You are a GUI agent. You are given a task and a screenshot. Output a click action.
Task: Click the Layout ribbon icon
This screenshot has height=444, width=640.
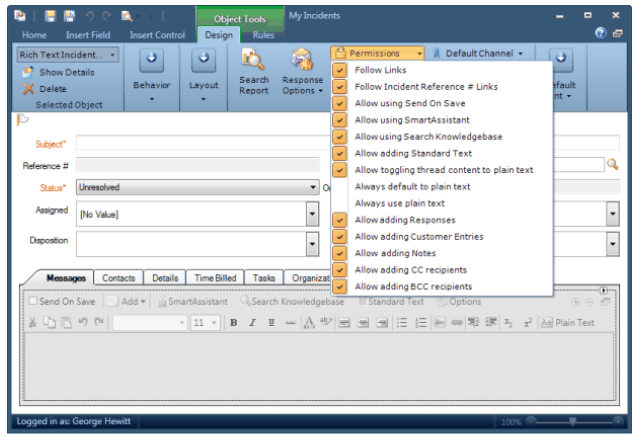click(x=204, y=61)
